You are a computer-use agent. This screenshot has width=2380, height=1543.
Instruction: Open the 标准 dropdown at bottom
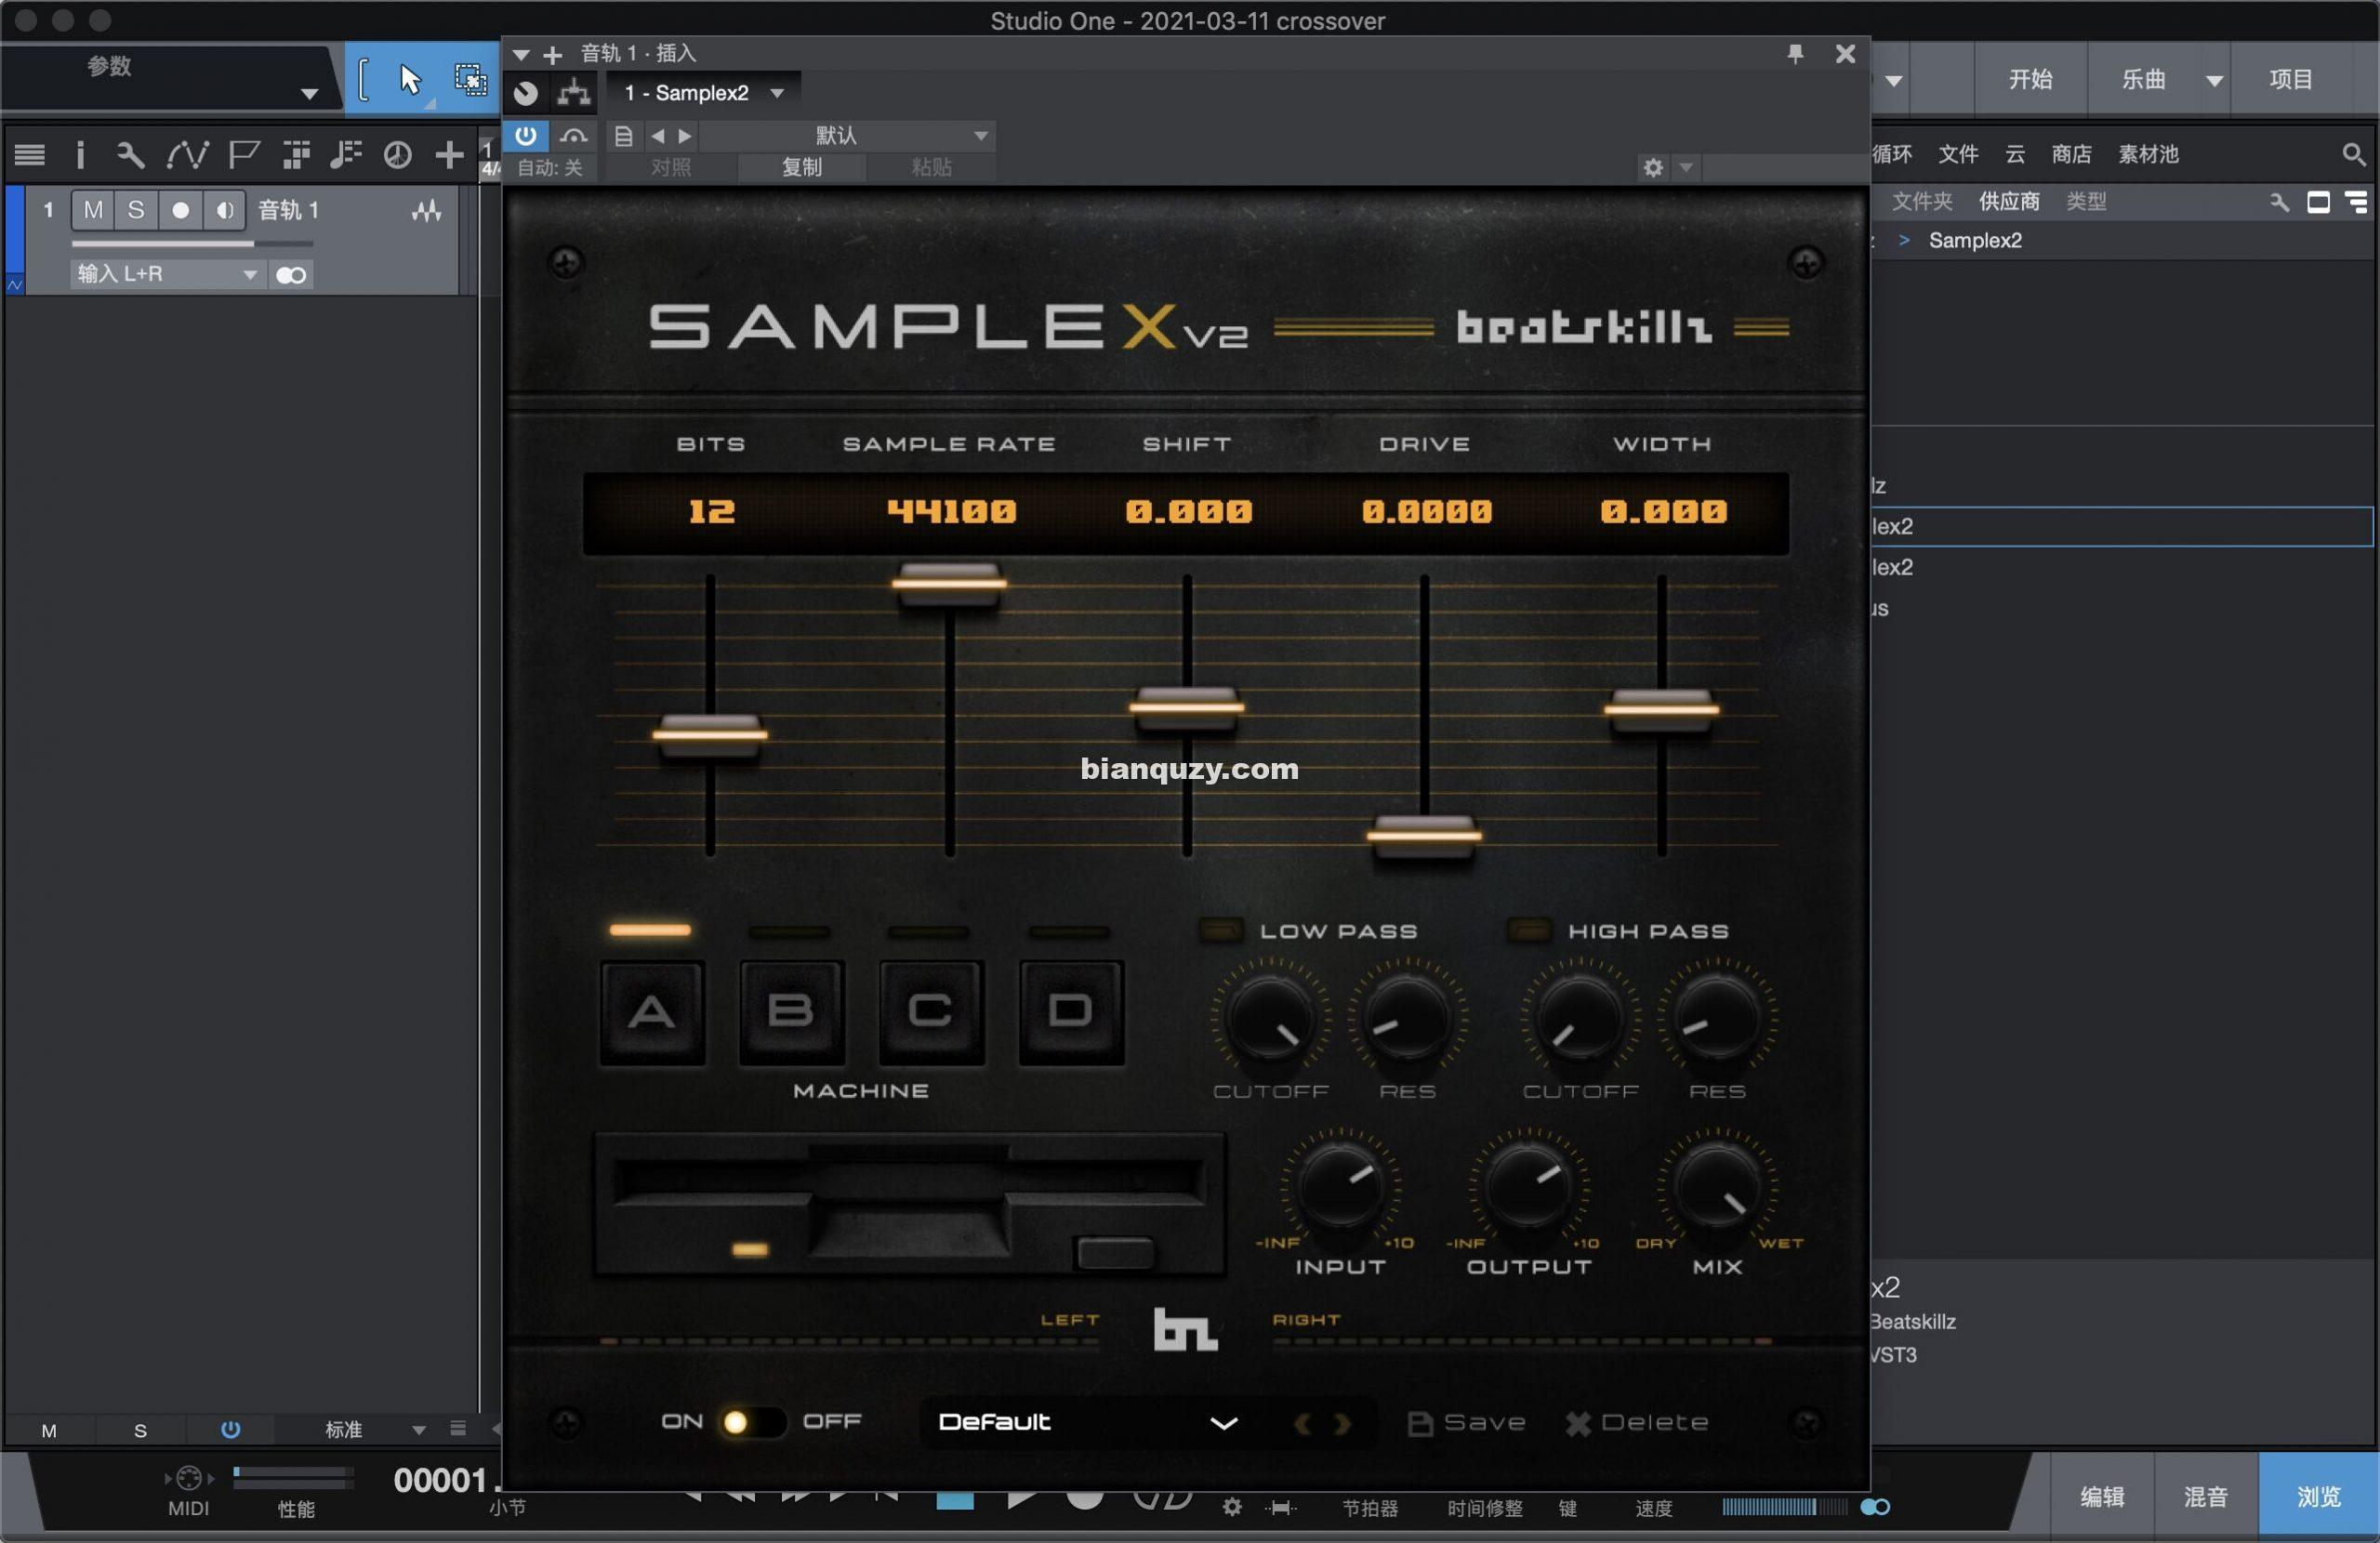(375, 1429)
